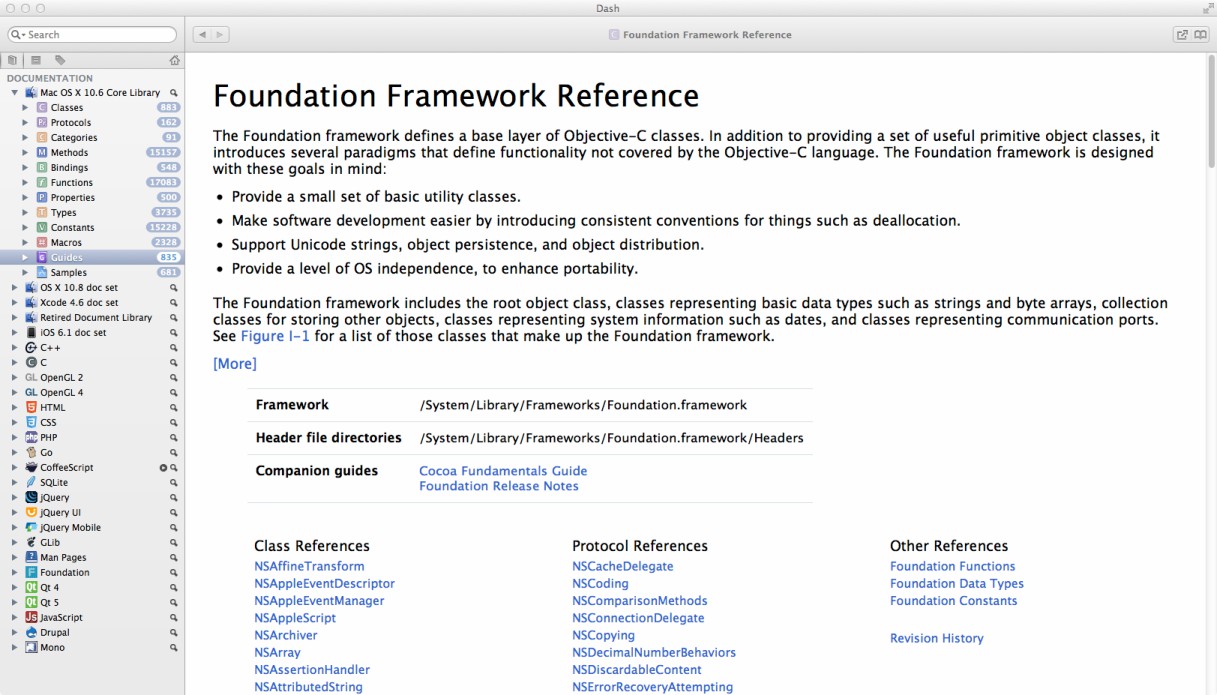Click the magnifier beside Mono docset
Viewport: 1217px width, 695px height.
173,648
